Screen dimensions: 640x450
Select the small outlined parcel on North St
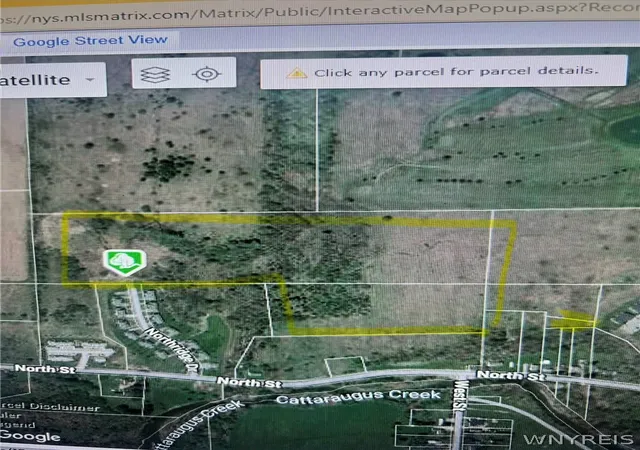[x=345, y=366]
